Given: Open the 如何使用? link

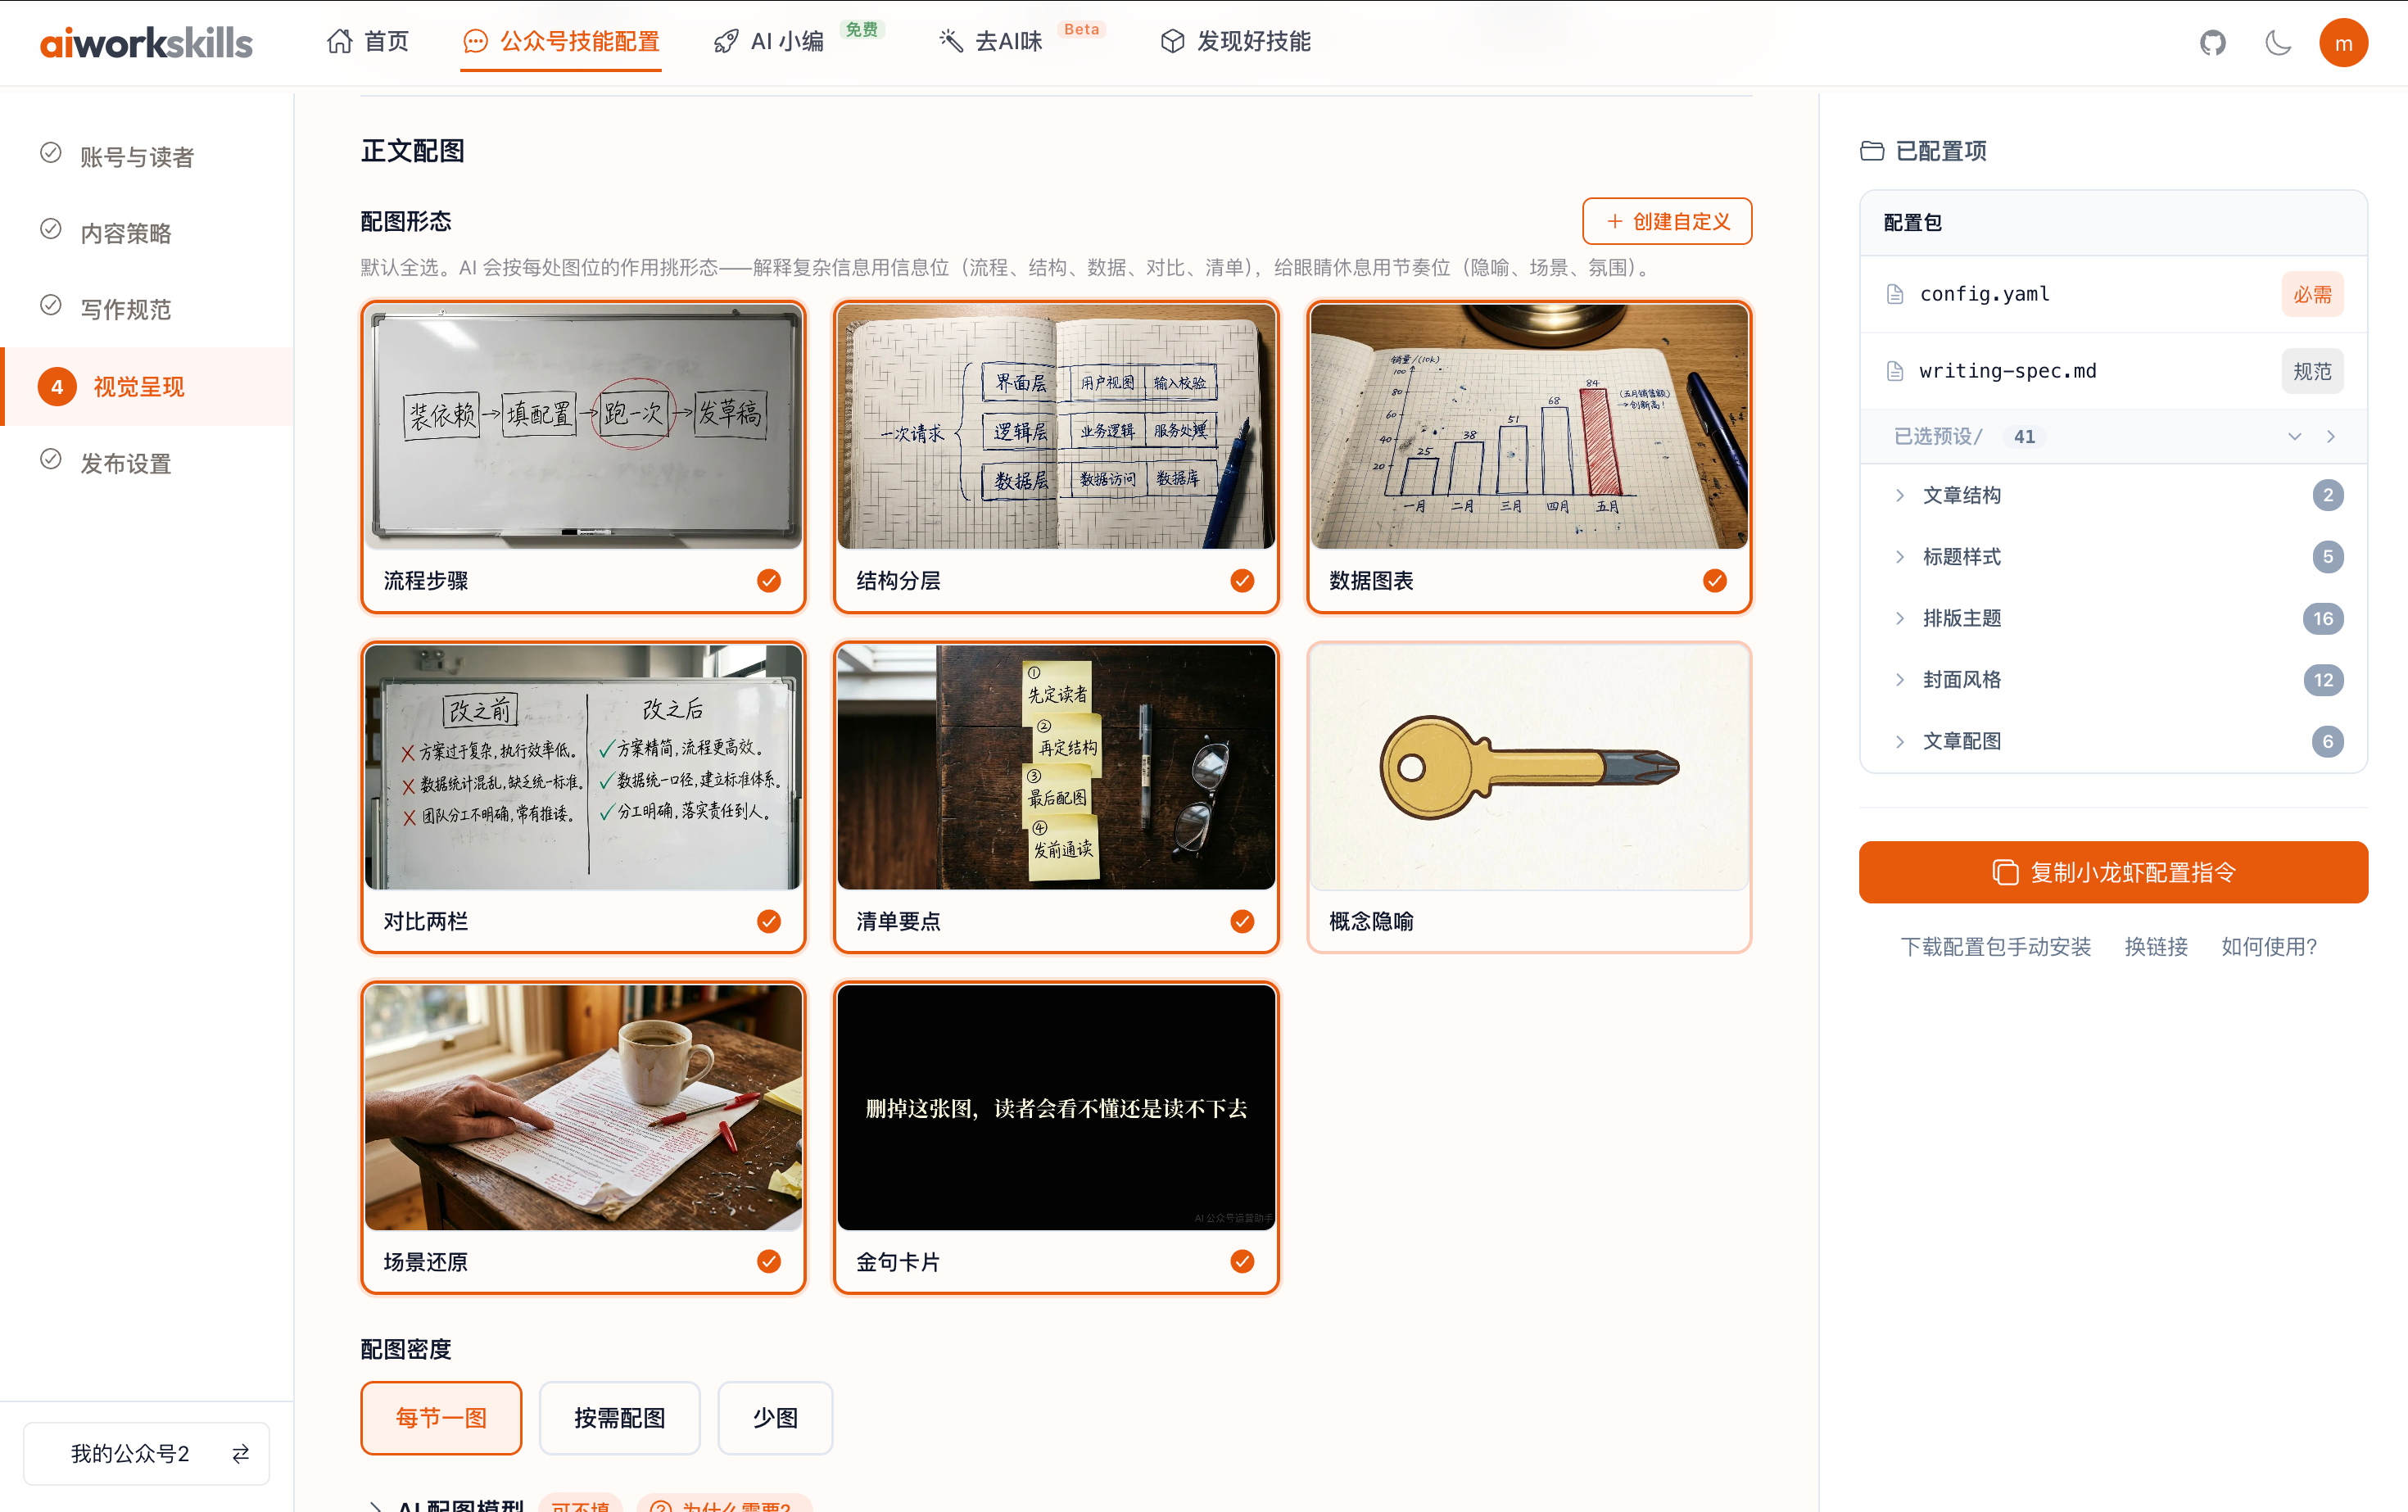Looking at the screenshot, I should pos(2268,946).
